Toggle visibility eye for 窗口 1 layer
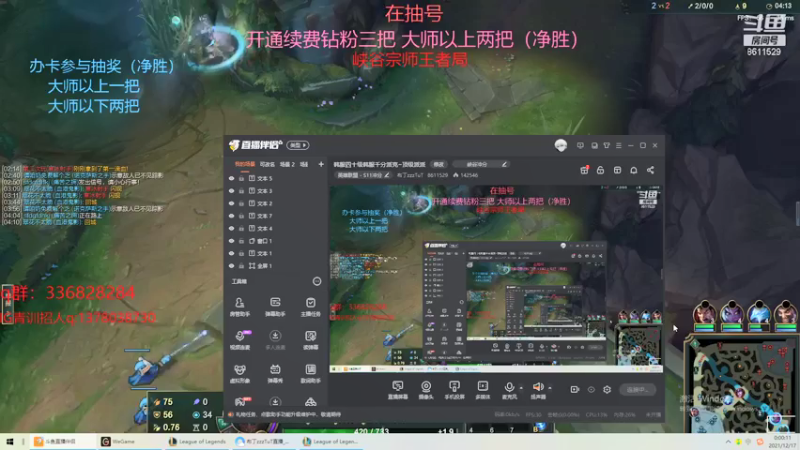Image resolution: width=800 pixels, height=450 pixels. coord(232,241)
